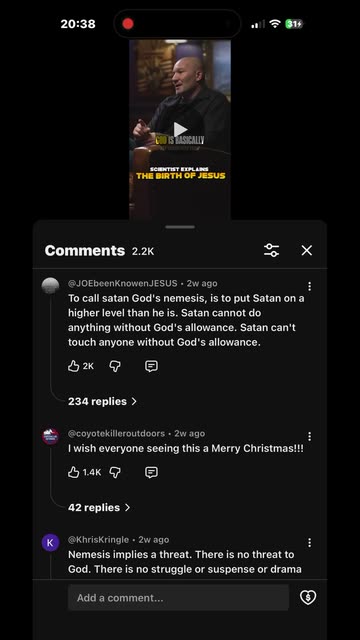Image resolution: width=360 pixels, height=640 pixels.
Task: Dislike the Merry Christmas comment
Action: coord(115,472)
